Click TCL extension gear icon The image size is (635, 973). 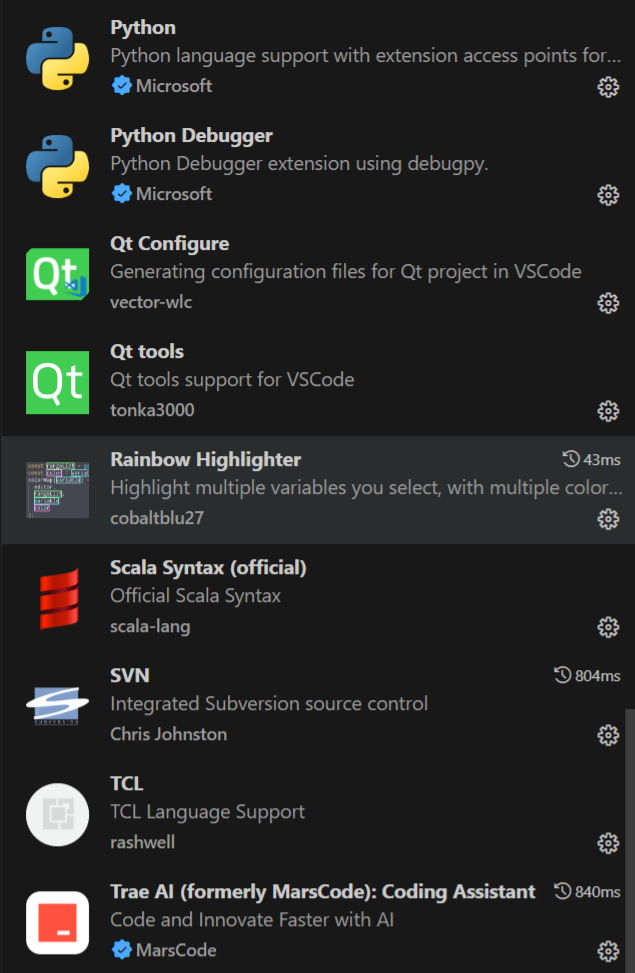[608, 843]
